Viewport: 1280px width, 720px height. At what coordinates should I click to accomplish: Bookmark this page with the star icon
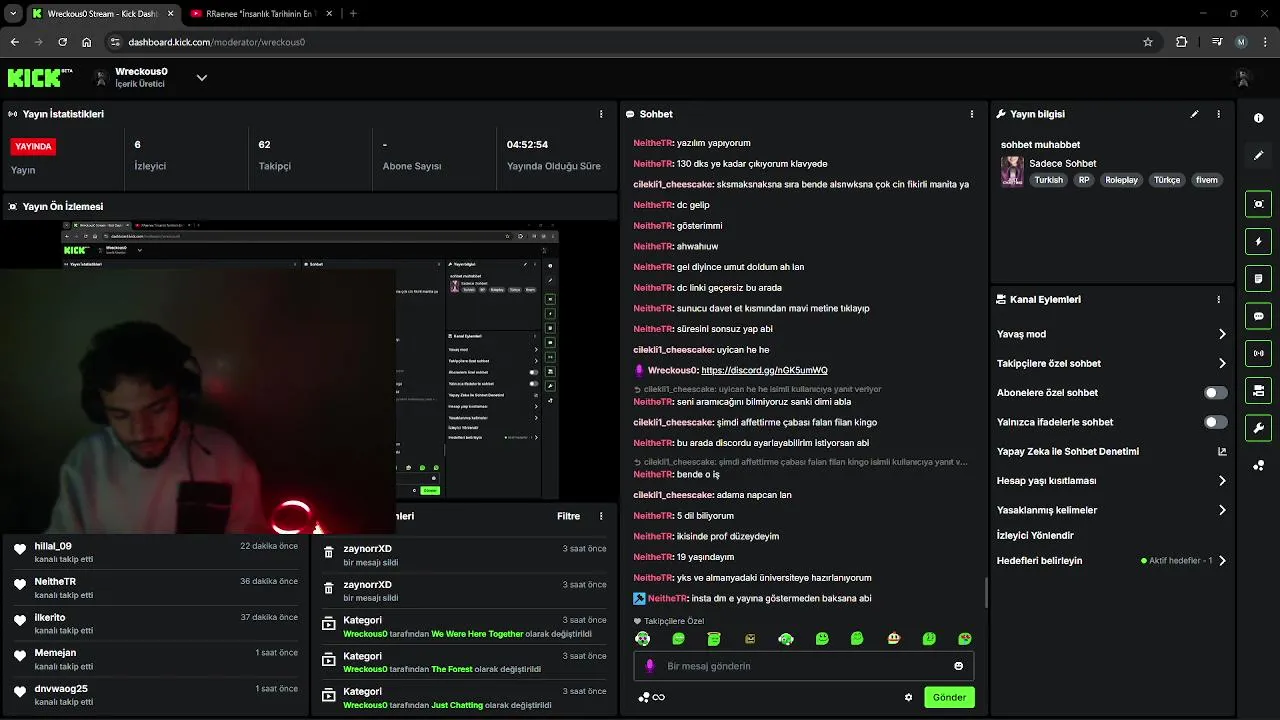1148,42
